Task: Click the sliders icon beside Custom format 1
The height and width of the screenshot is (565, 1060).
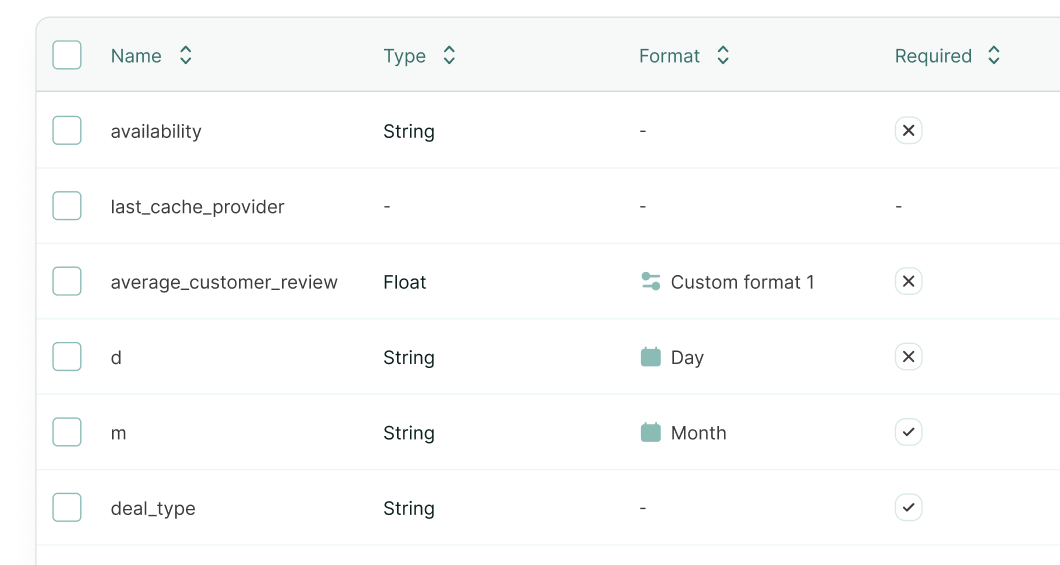Action: tap(650, 282)
